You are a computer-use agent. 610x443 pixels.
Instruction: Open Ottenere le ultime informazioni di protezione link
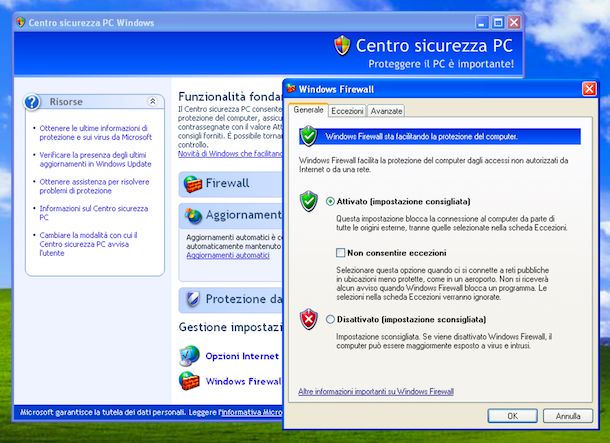pyautogui.click(x=96, y=133)
